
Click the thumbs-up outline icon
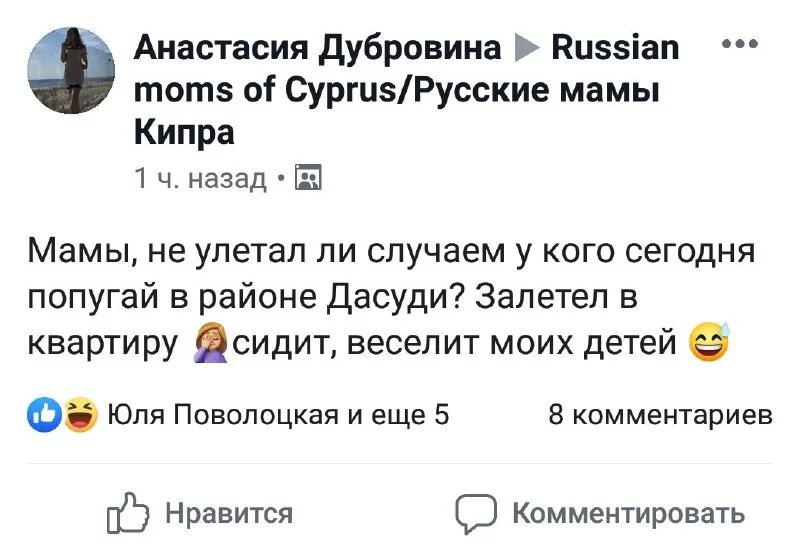pos(127,515)
